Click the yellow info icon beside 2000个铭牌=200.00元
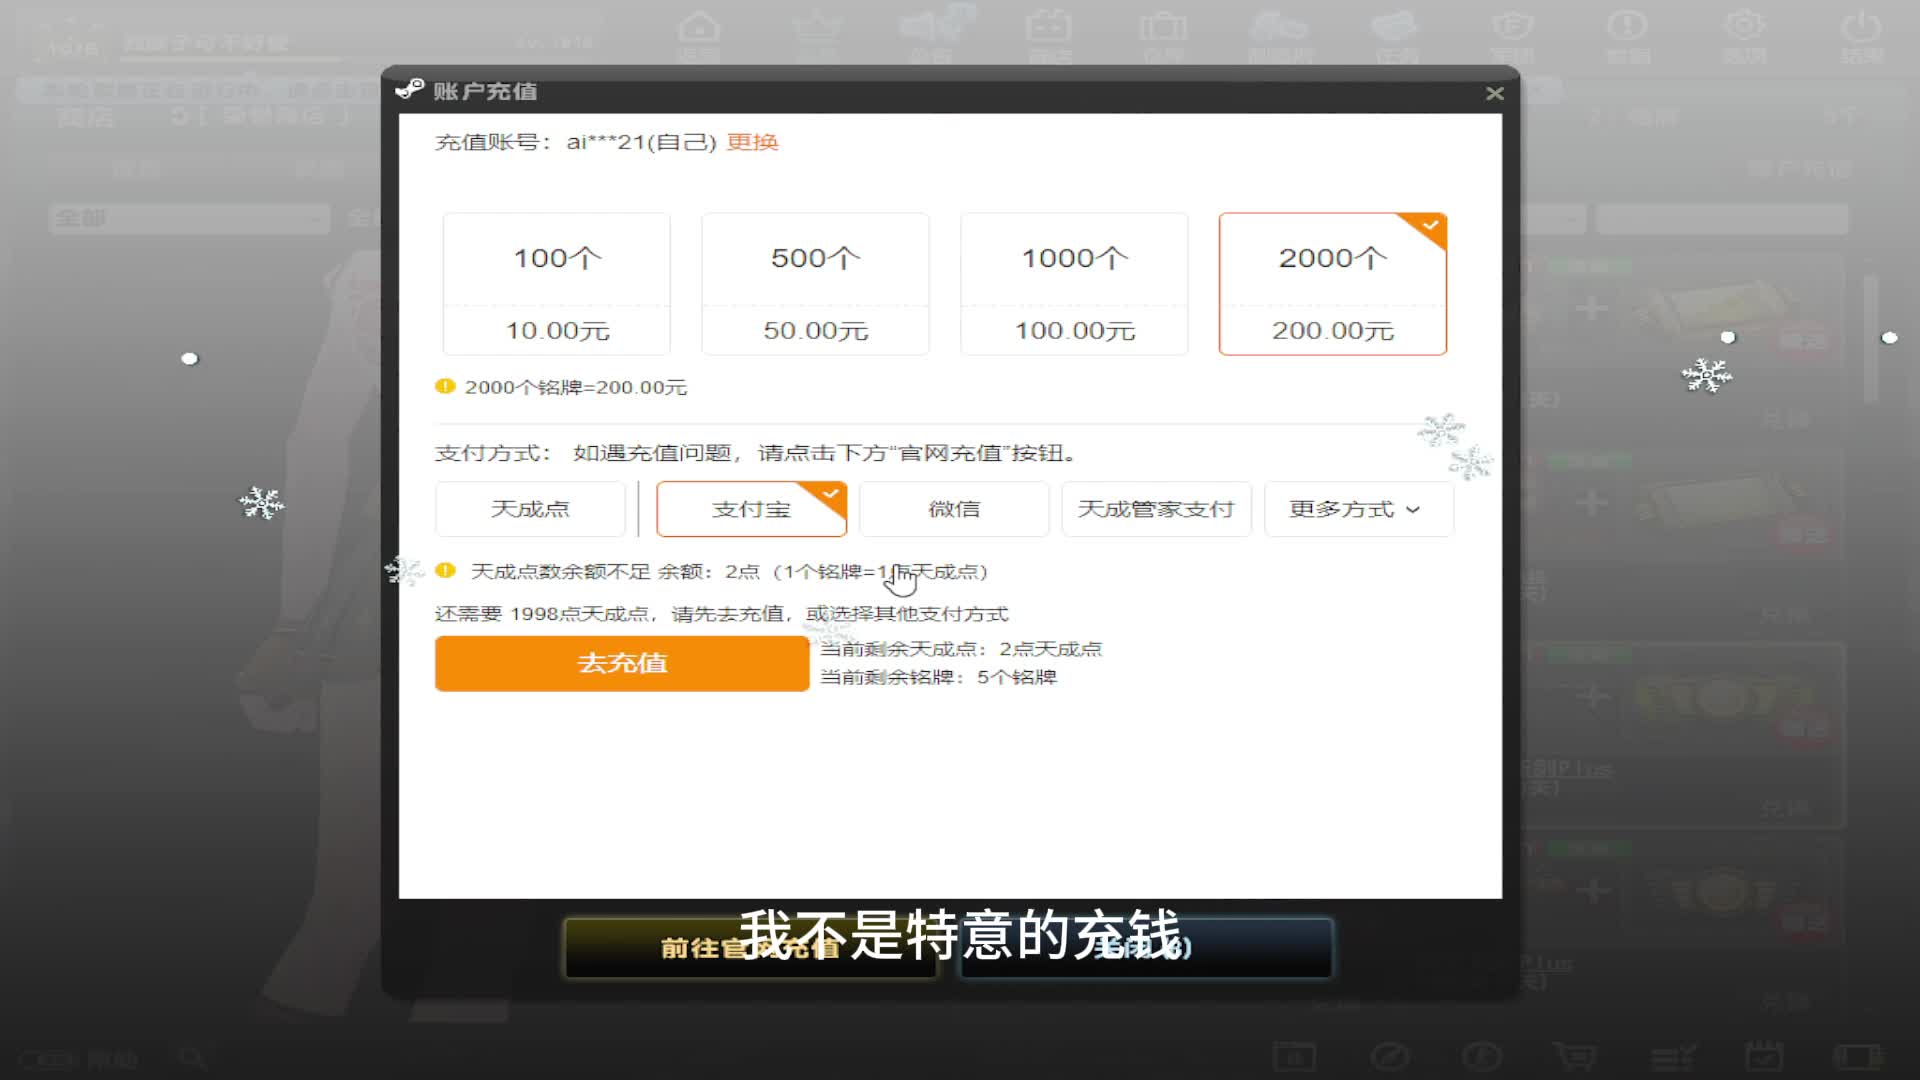1920x1080 pixels. pyautogui.click(x=445, y=386)
